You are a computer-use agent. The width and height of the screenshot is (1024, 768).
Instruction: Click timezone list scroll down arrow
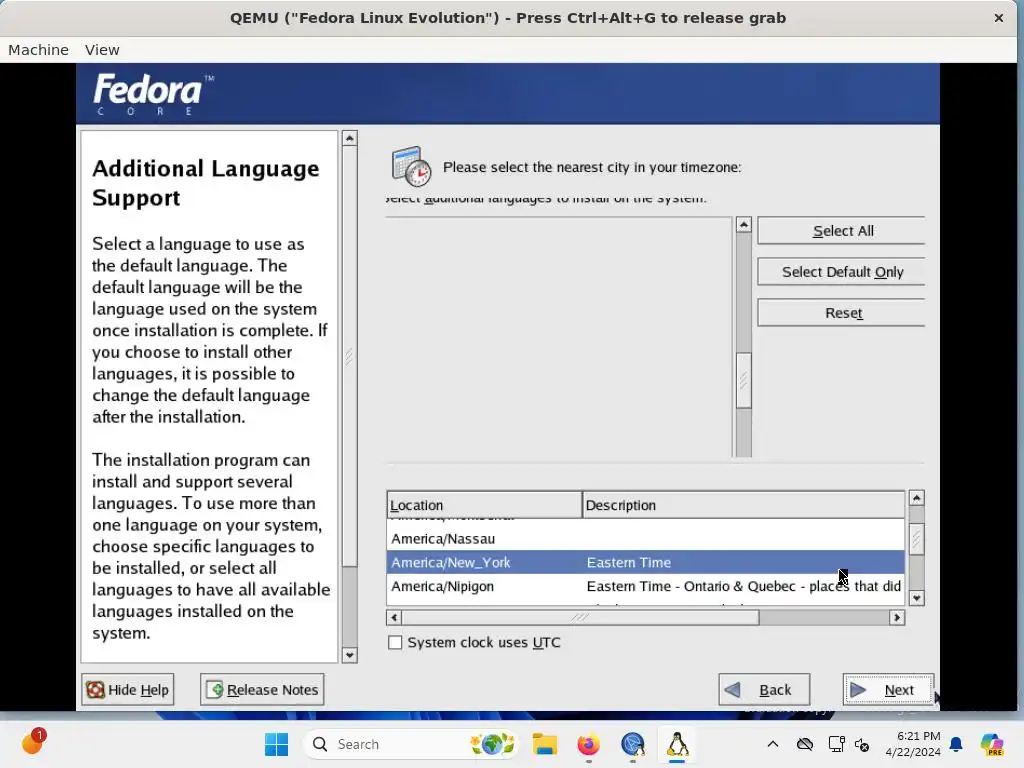click(916, 598)
